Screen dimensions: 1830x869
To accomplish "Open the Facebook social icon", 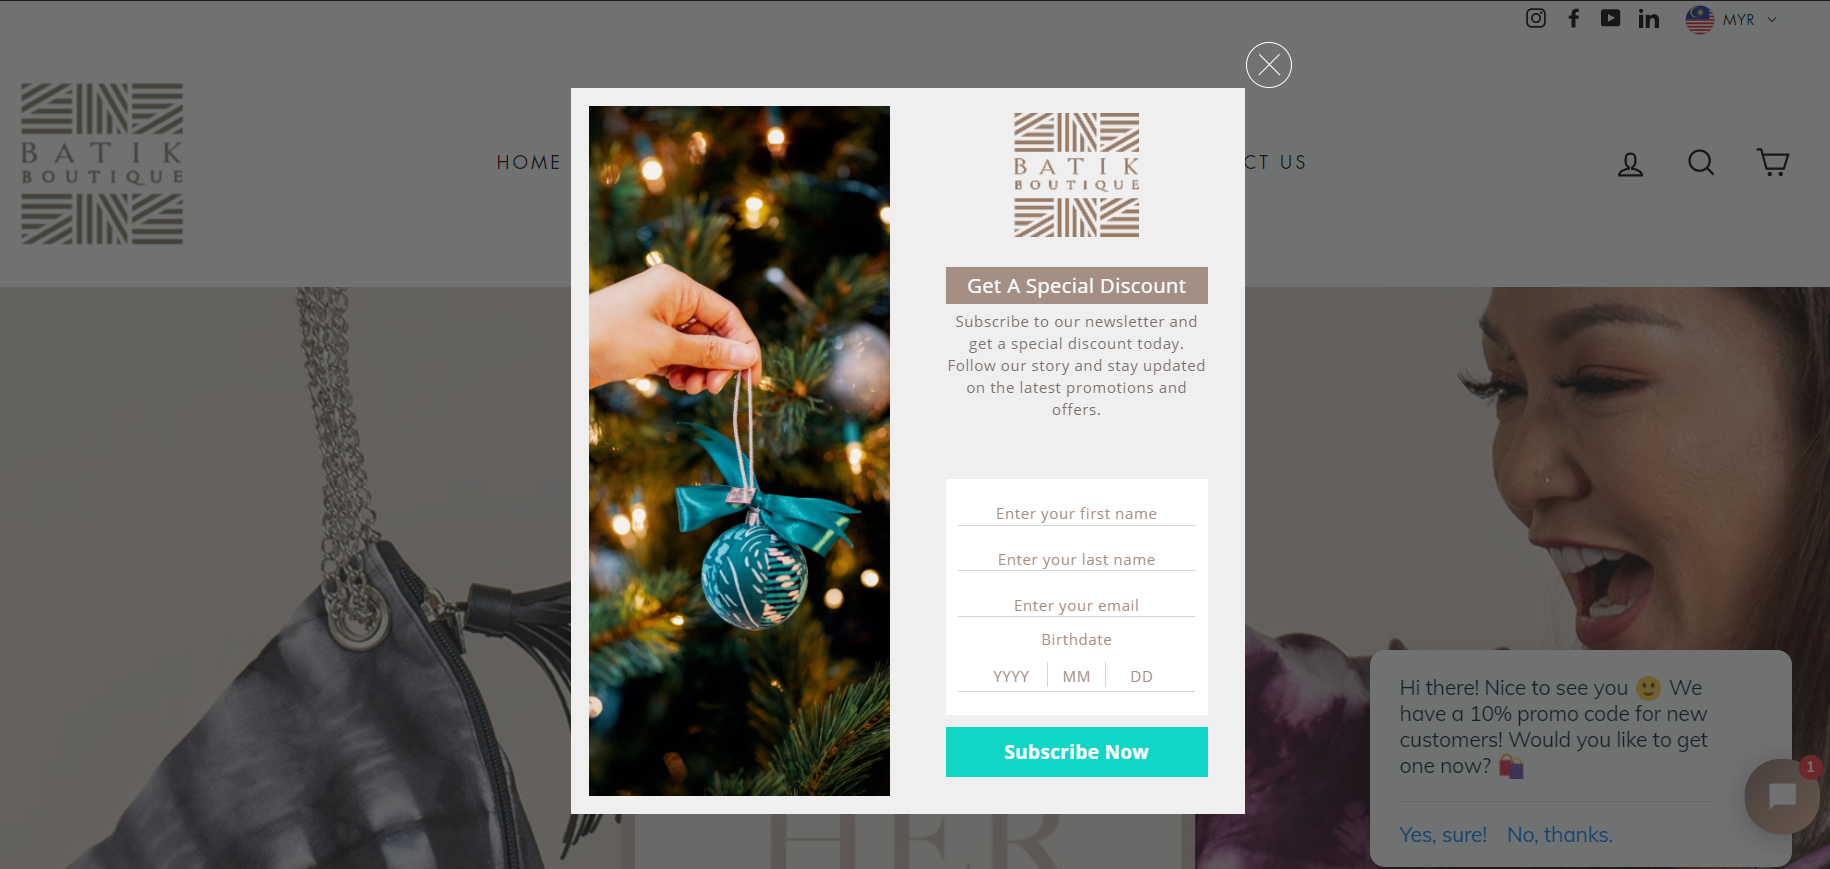I will coord(1573,18).
